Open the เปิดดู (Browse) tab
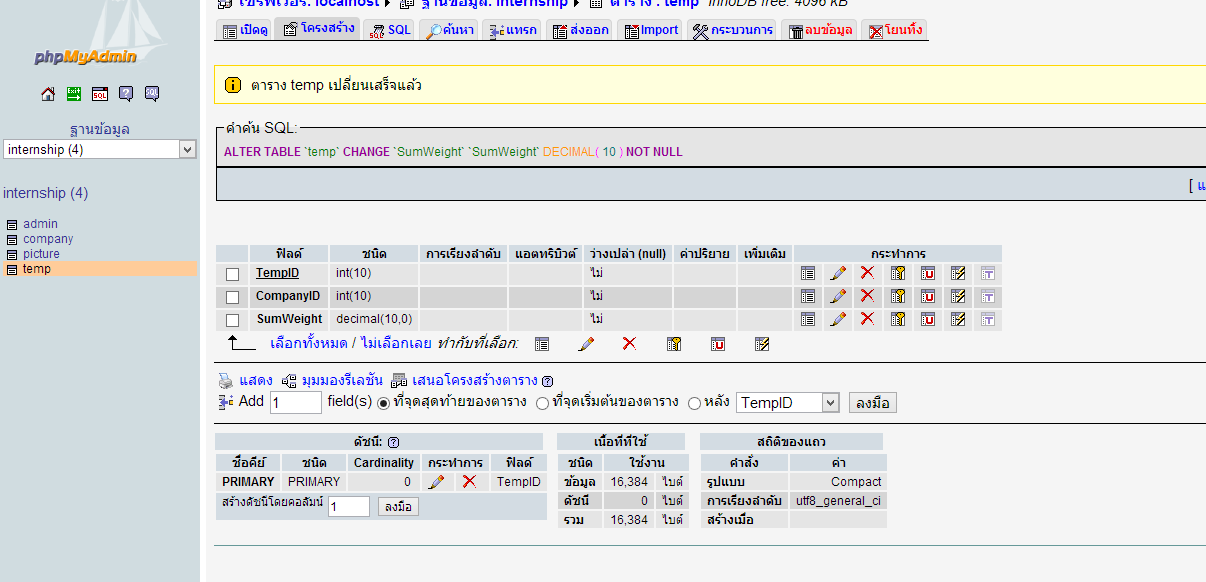 pos(245,30)
